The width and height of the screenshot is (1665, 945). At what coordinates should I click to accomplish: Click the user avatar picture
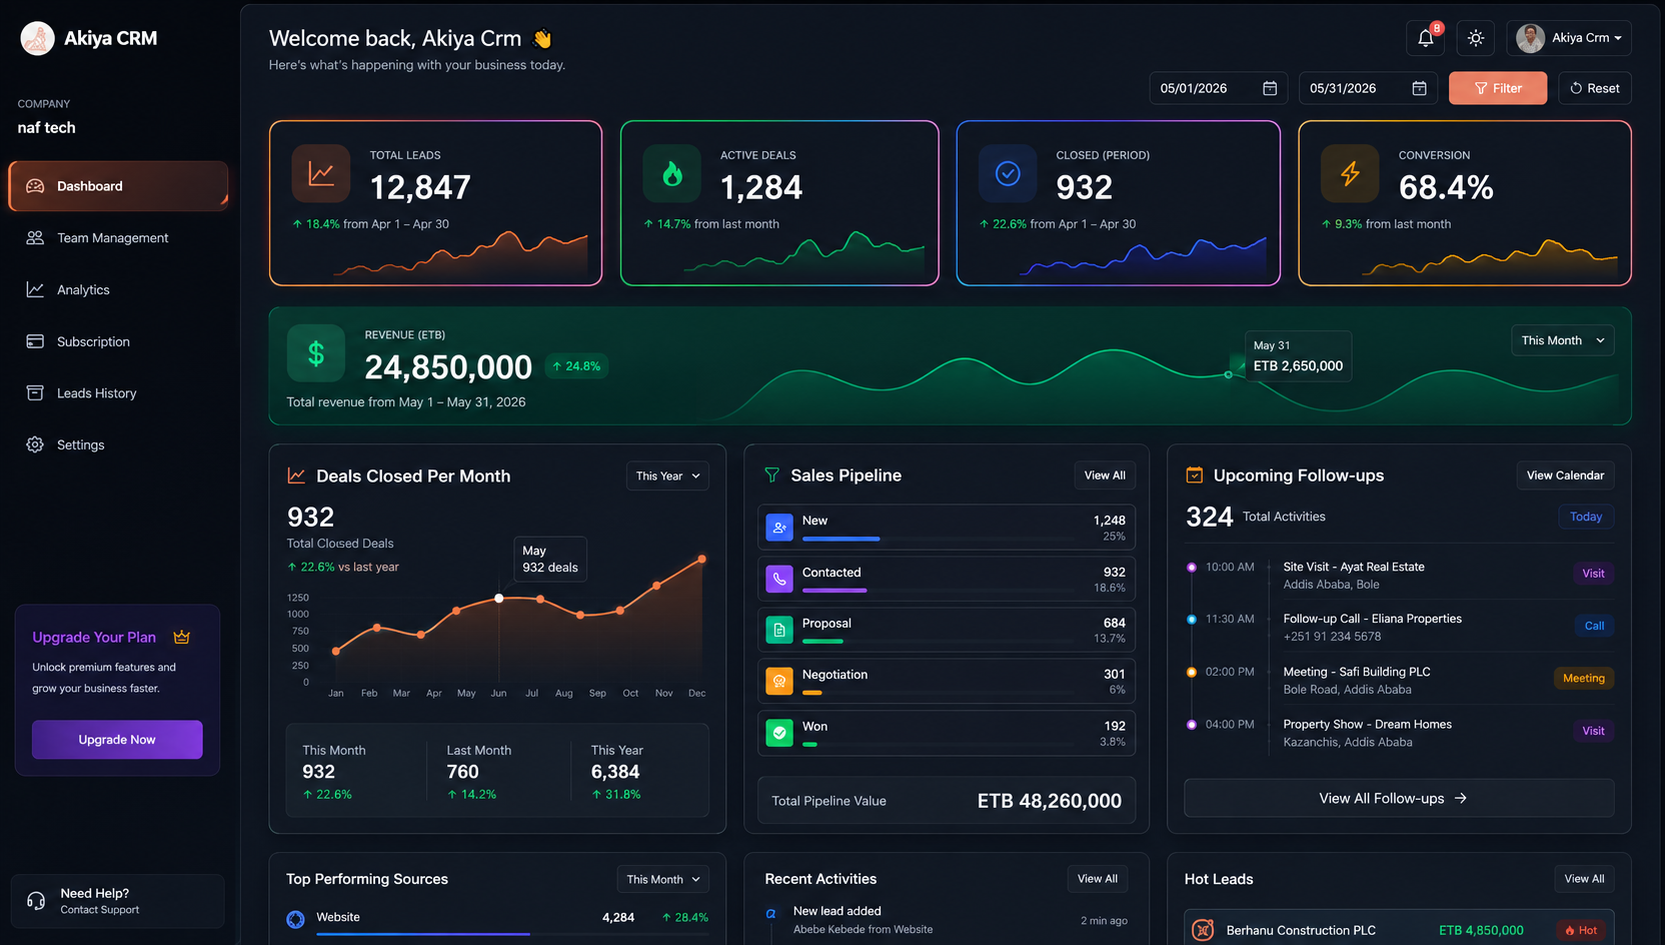click(1530, 38)
